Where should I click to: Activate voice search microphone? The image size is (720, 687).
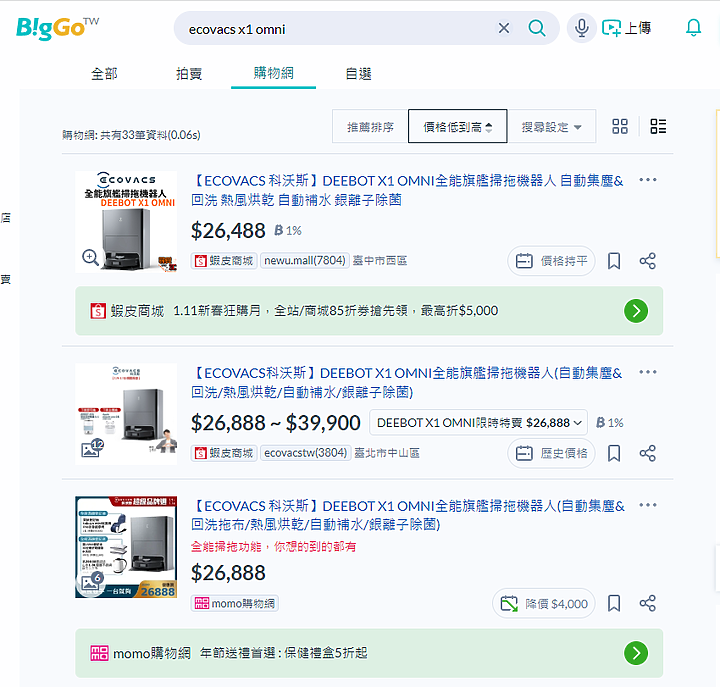click(581, 28)
